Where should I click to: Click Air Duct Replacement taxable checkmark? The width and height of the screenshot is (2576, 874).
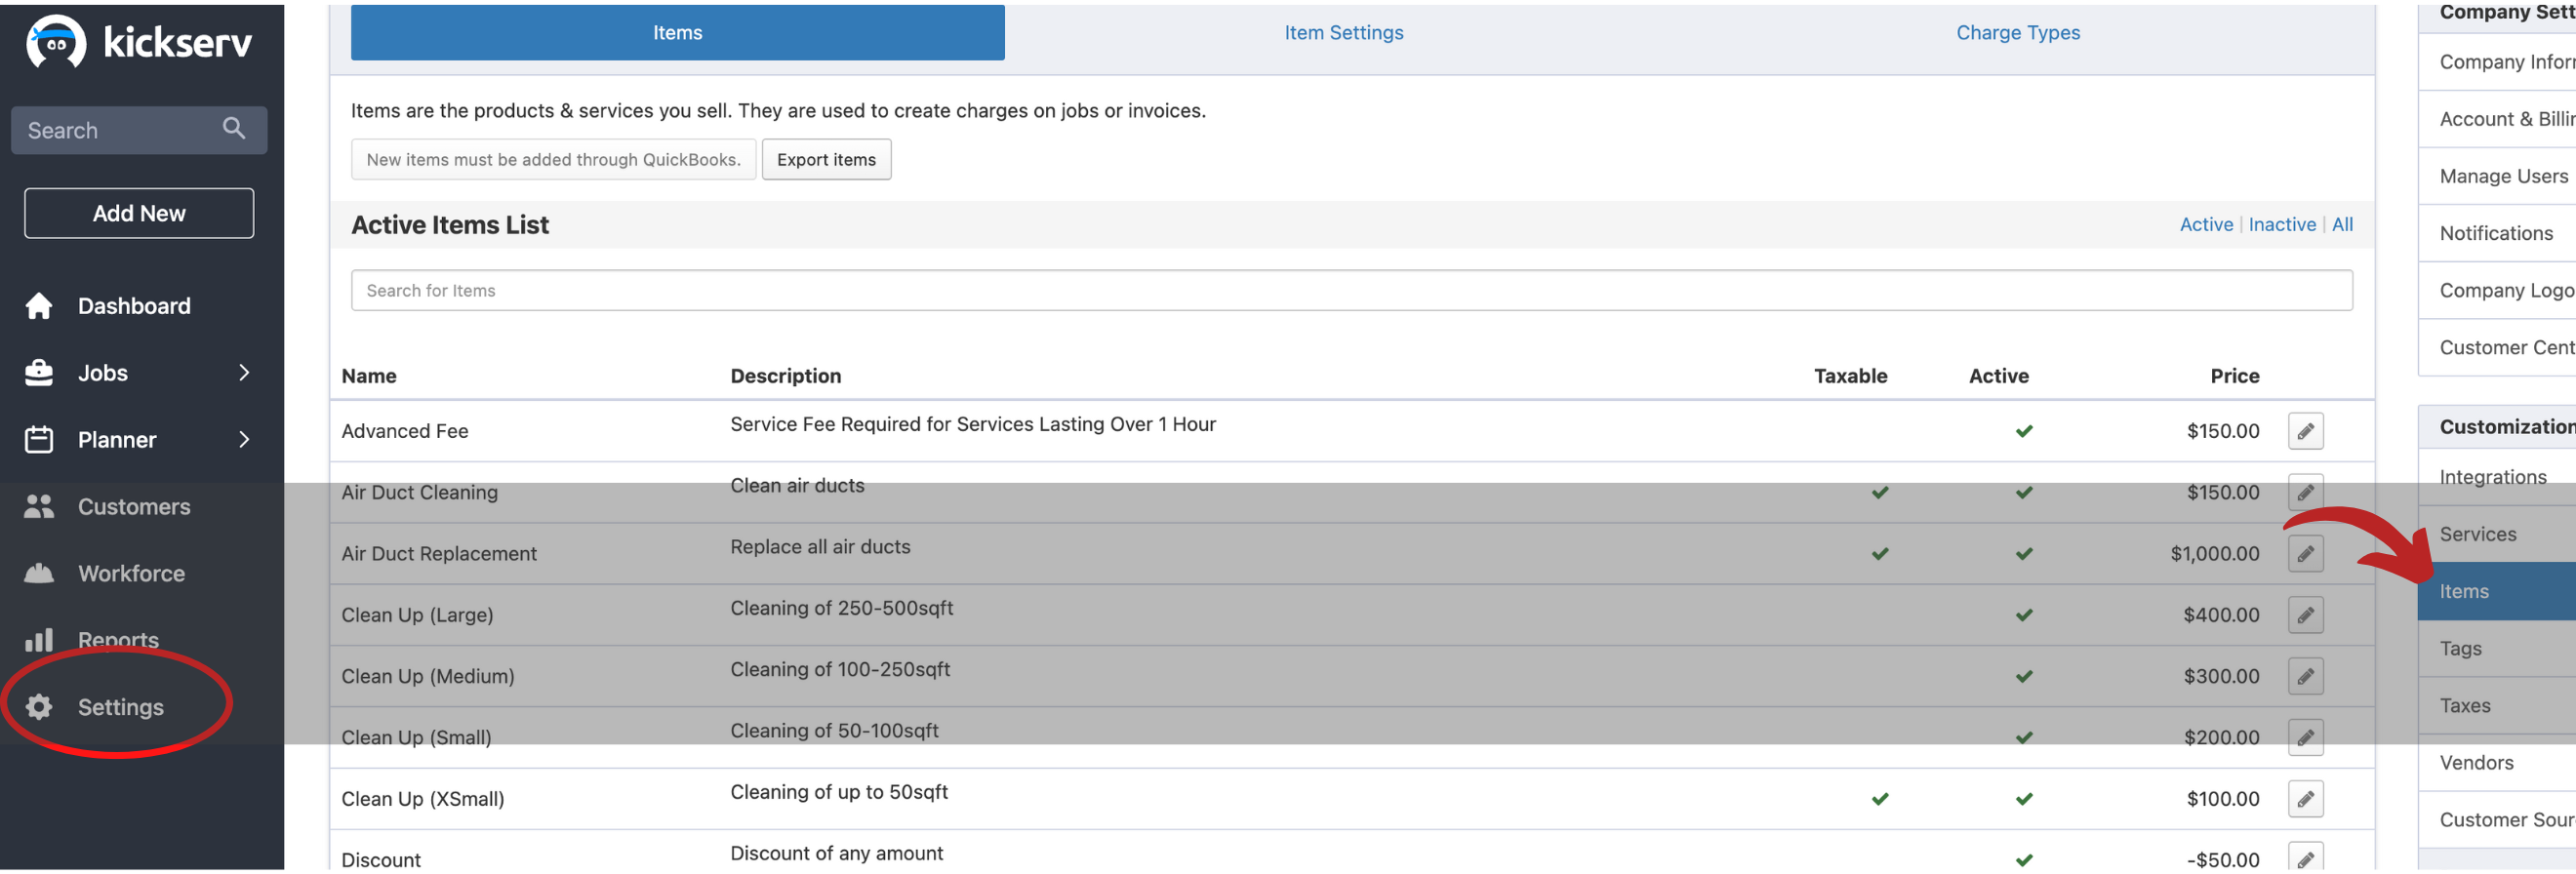click(1880, 554)
